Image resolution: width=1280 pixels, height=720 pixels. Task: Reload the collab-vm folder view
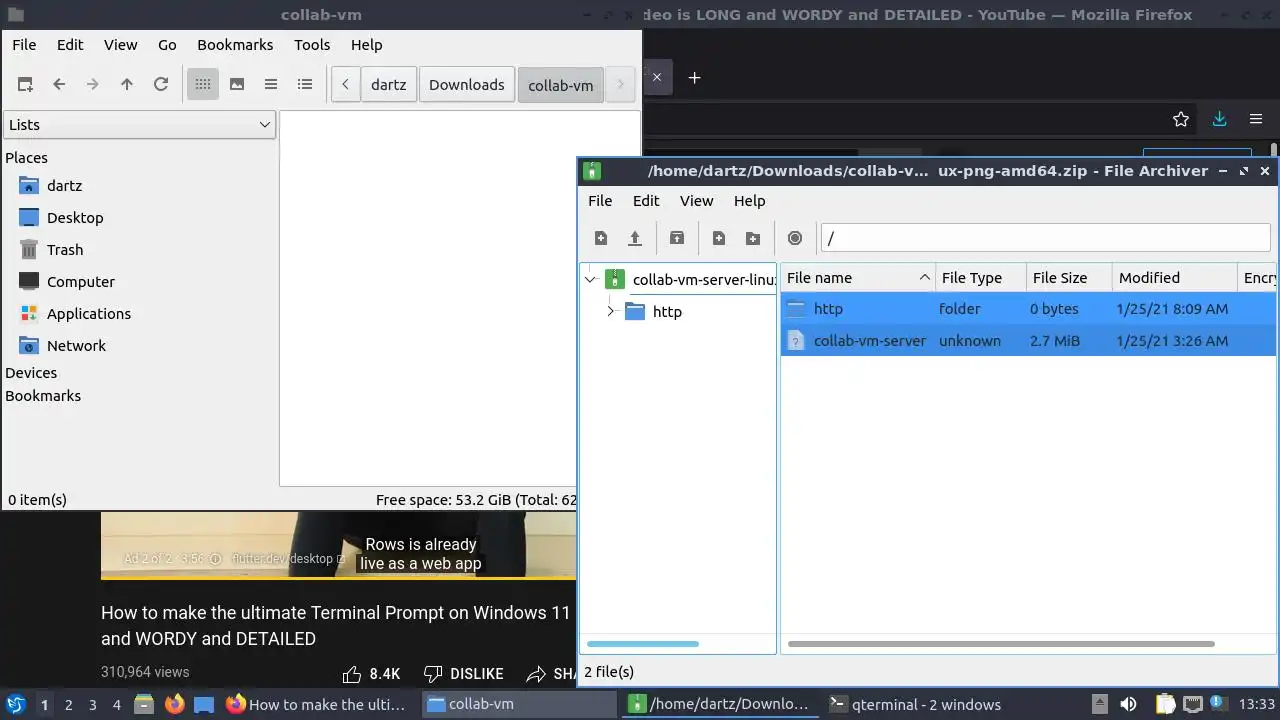point(161,85)
